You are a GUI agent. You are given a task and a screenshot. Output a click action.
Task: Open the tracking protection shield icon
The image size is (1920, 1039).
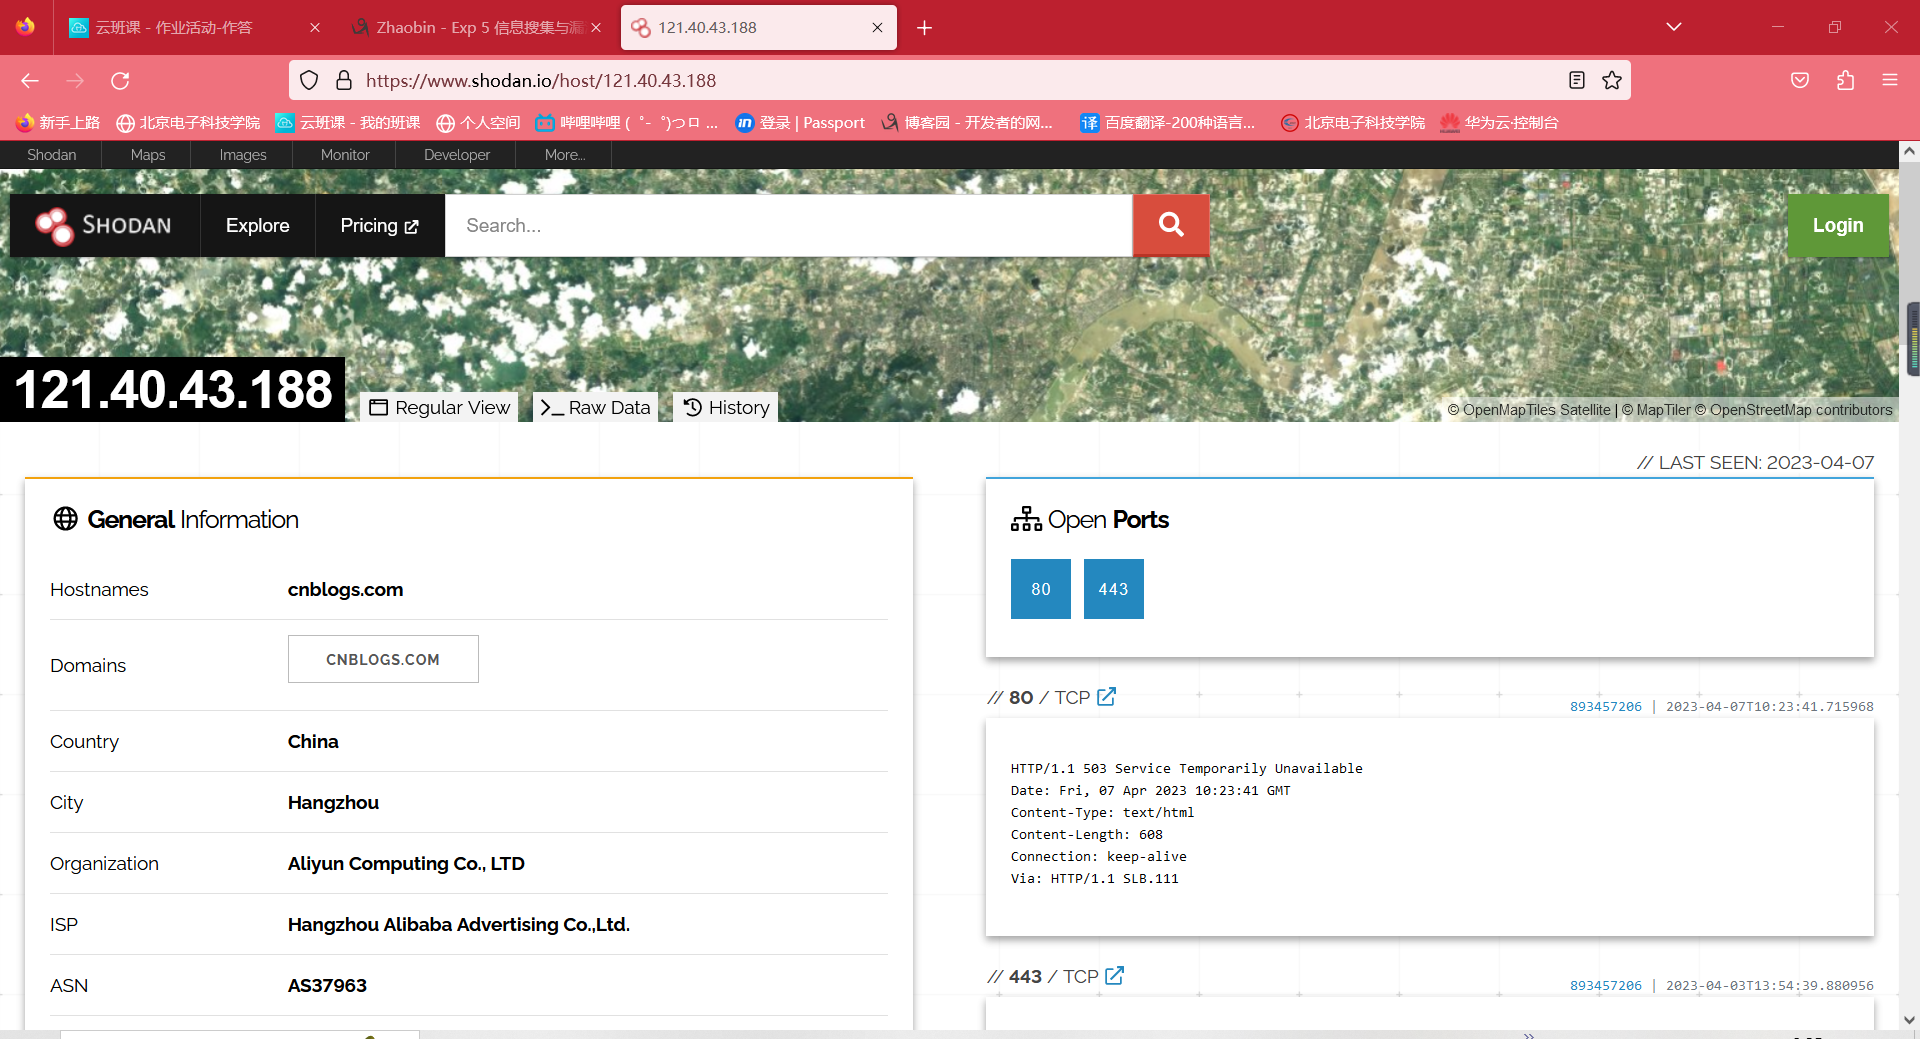[x=310, y=81]
